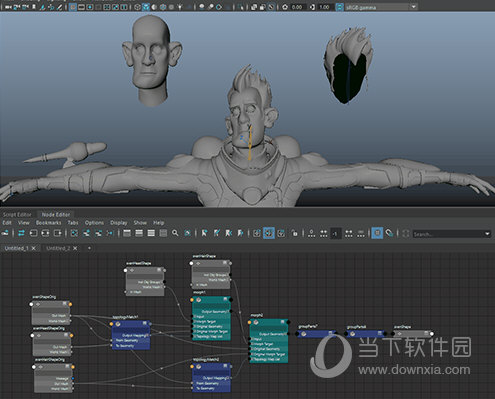Click the lock icon in Node Editor toolbar

click(x=294, y=233)
